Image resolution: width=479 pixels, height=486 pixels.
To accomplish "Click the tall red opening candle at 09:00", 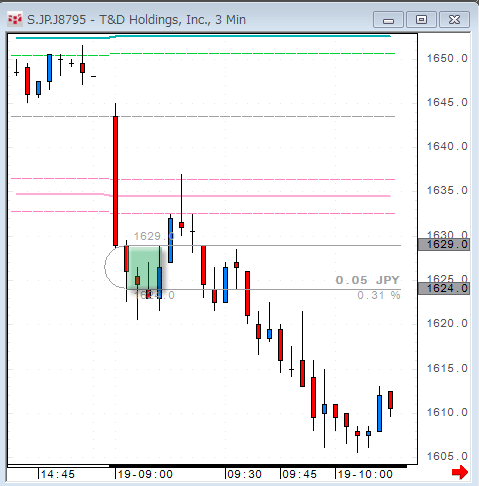I will 115,181.
